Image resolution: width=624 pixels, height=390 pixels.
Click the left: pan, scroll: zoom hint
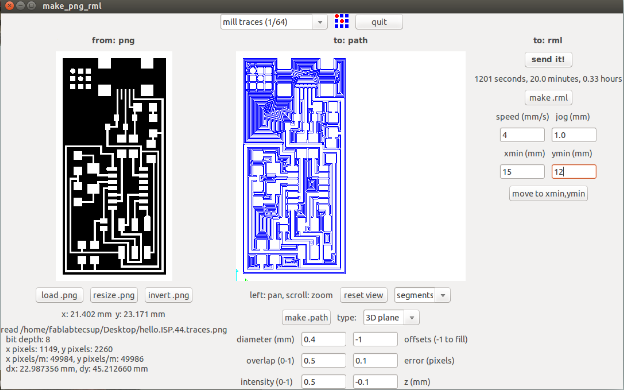(x=291, y=295)
